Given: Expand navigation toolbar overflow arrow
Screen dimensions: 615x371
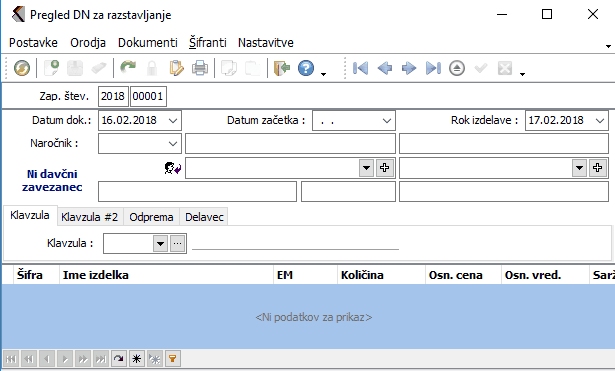Looking at the screenshot, I should pyautogui.click(x=522, y=74).
